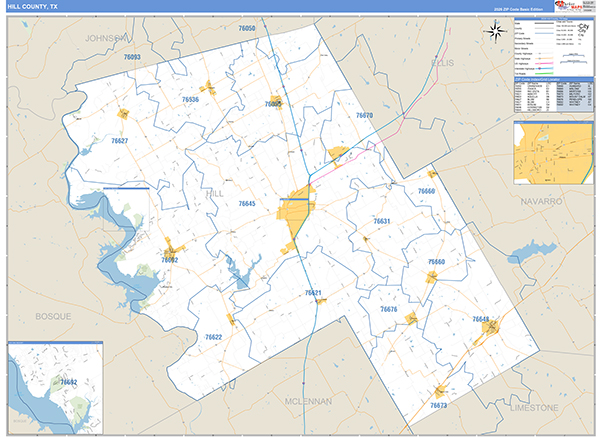Click the green Toll Roads legend line

544,73
